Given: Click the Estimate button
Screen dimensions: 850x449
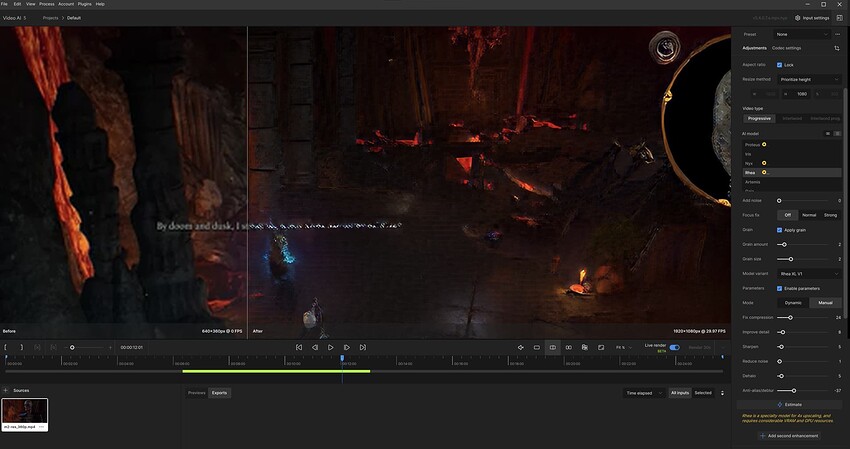Looking at the screenshot, I should [x=789, y=405].
